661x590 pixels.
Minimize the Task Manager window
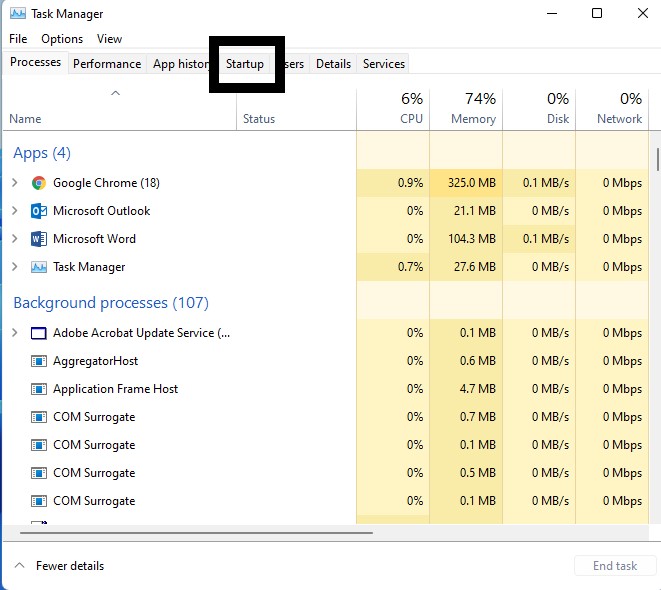(x=552, y=13)
